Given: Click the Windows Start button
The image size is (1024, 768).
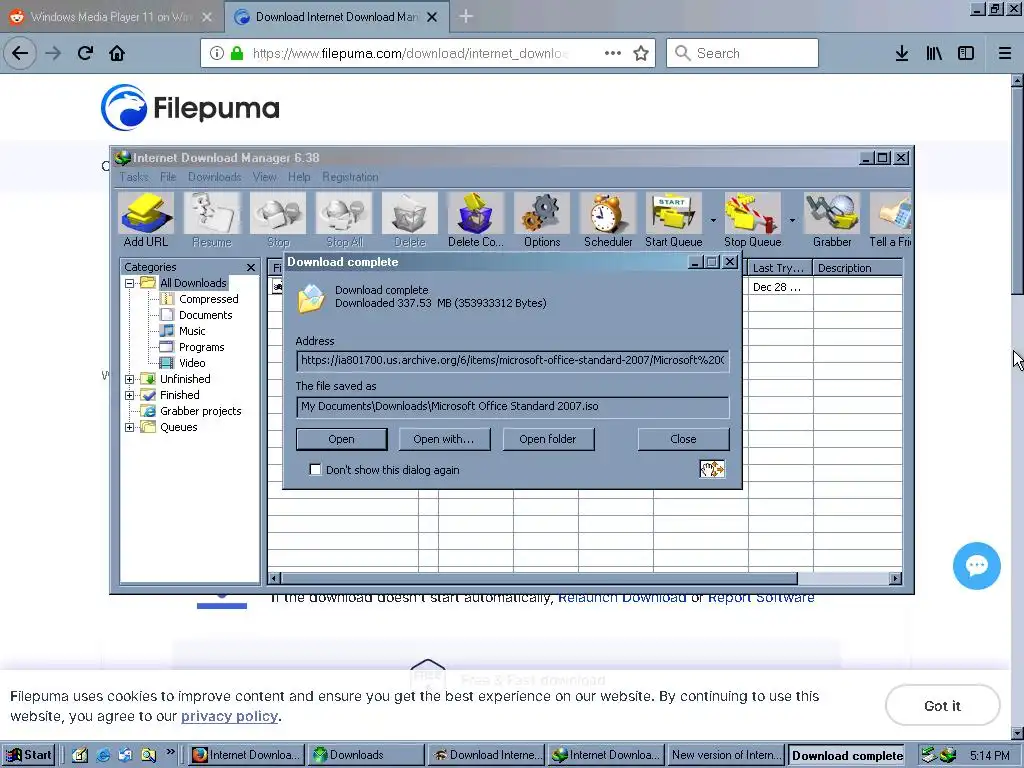Looking at the screenshot, I should [x=29, y=755].
